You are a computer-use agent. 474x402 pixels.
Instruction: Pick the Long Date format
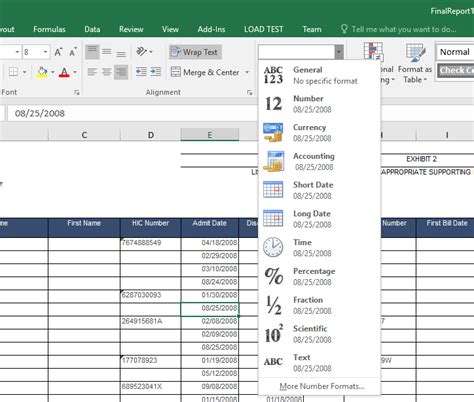tap(320, 219)
